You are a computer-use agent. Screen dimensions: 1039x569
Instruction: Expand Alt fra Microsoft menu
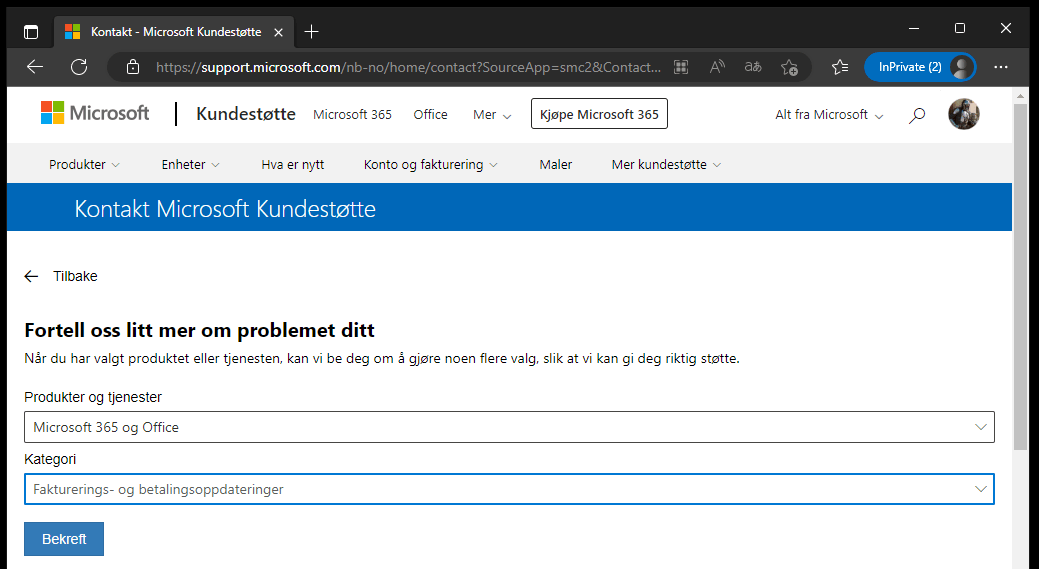[830, 115]
